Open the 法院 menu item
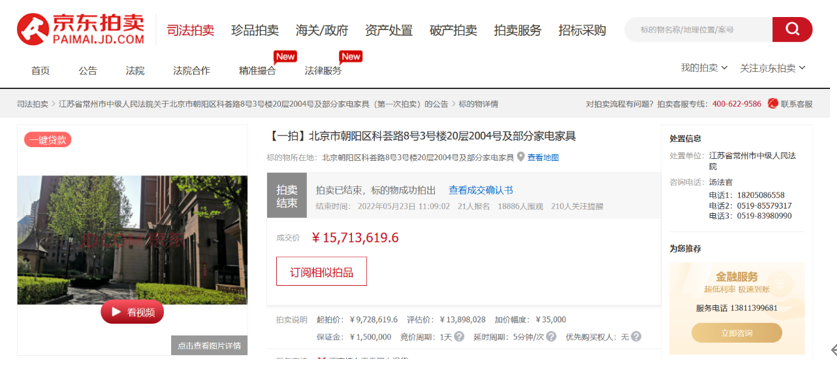Viewport: 837px width, 366px height. (135, 70)
